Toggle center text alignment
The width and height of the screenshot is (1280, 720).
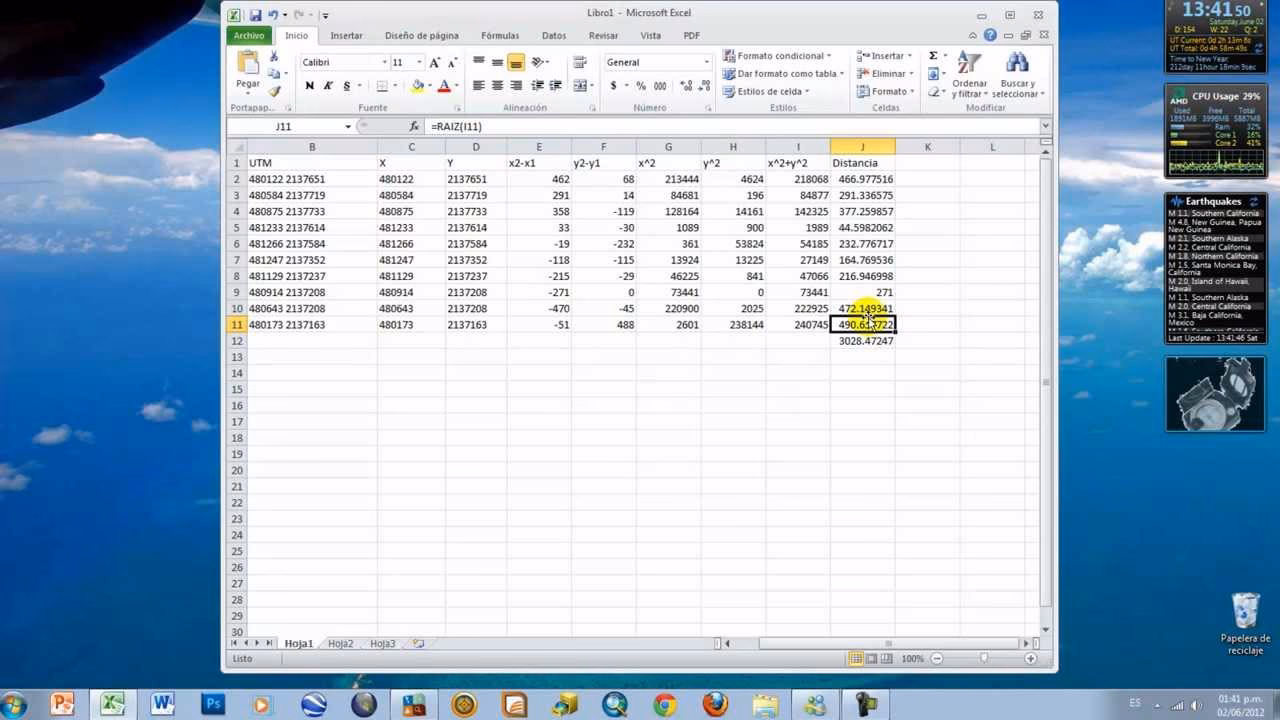click(x=495, y=84)
